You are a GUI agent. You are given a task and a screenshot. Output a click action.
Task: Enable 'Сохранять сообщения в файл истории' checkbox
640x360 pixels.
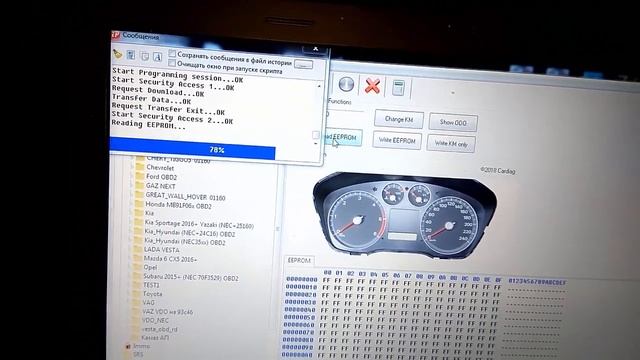(172, 53)
